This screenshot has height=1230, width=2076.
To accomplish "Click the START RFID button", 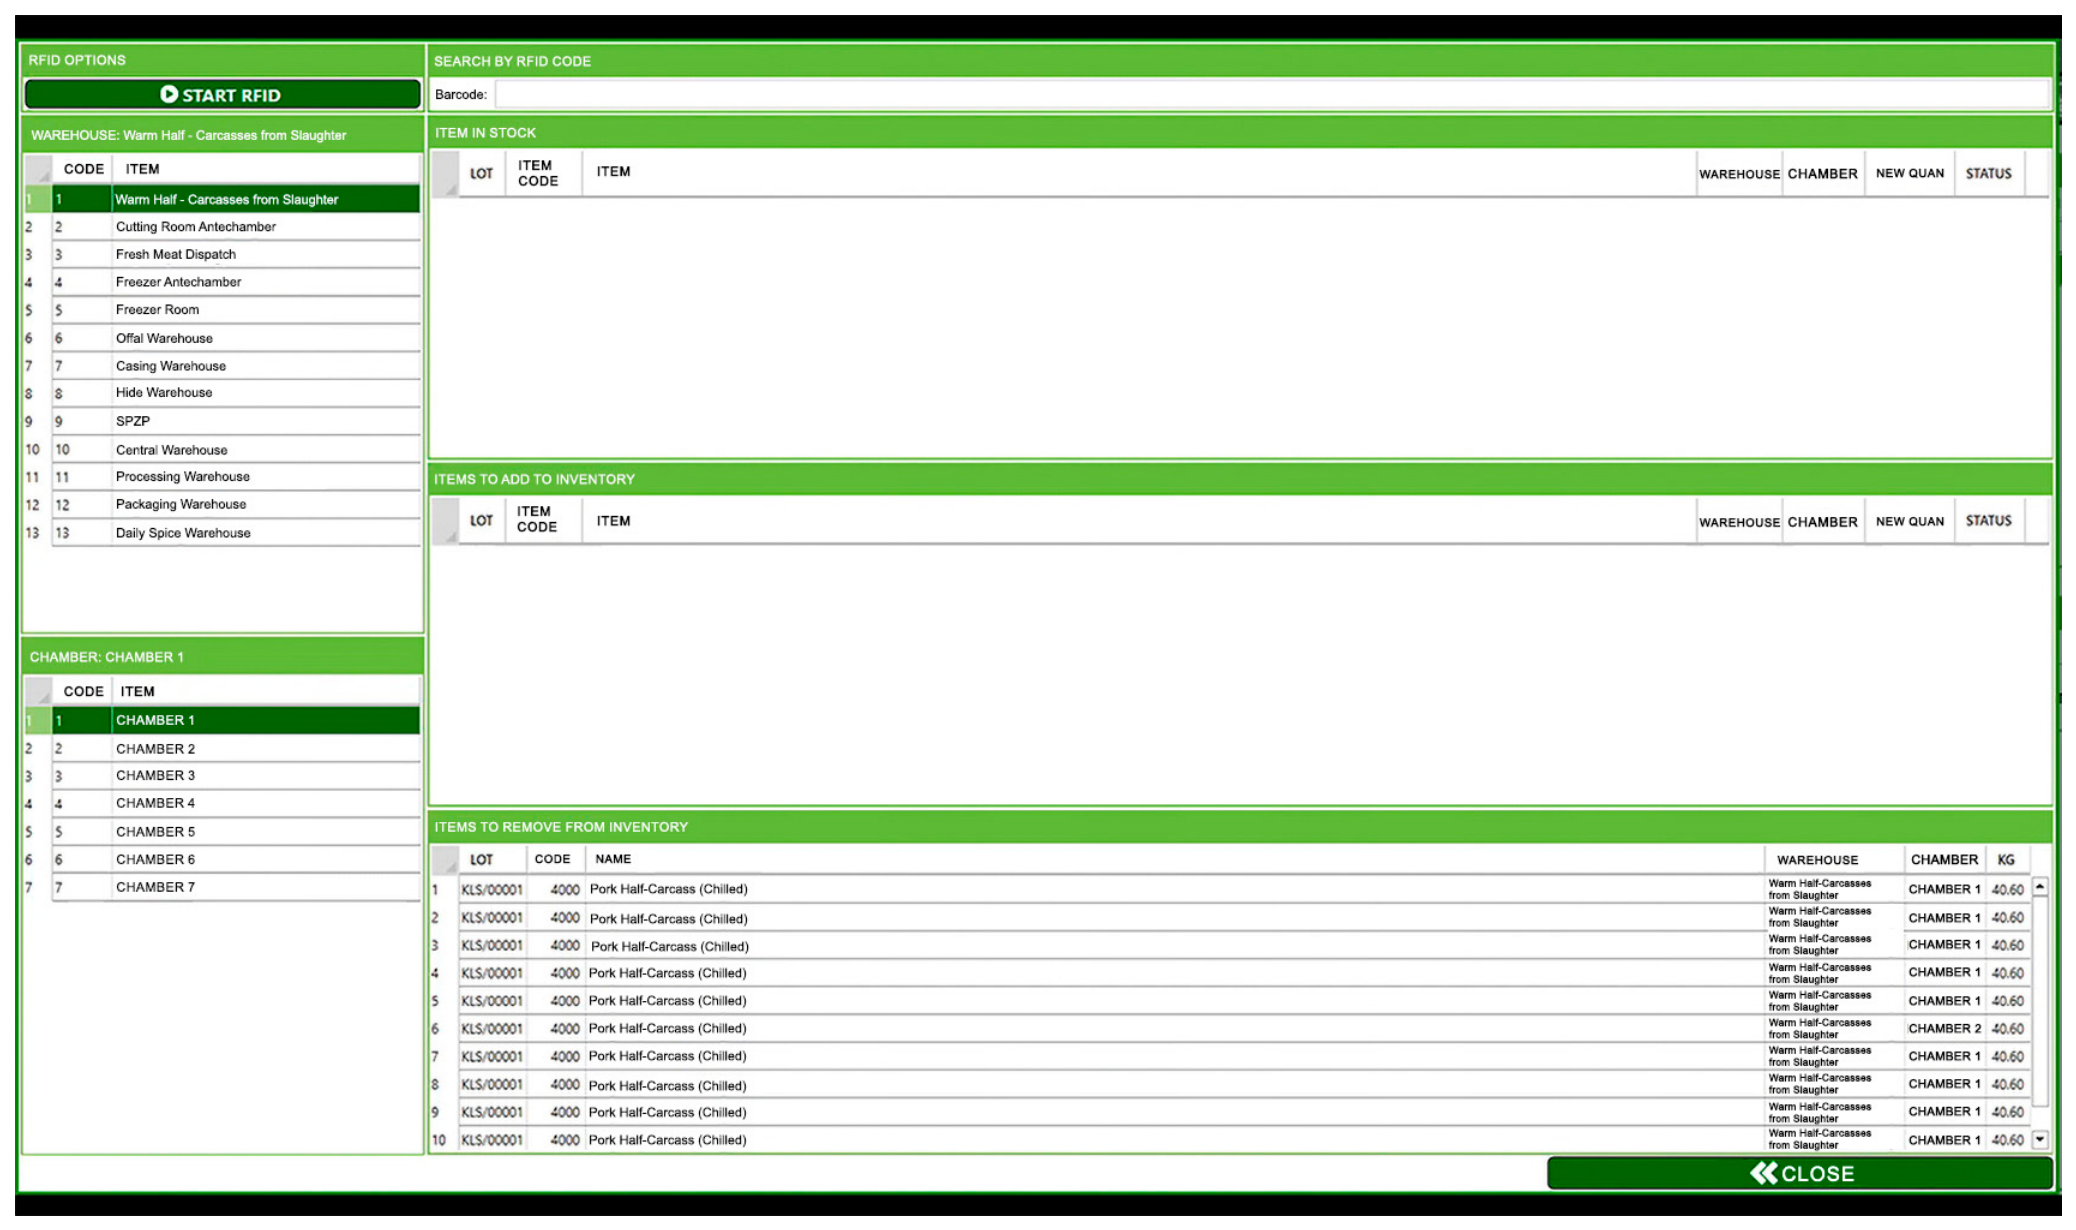I will point(222,95).
